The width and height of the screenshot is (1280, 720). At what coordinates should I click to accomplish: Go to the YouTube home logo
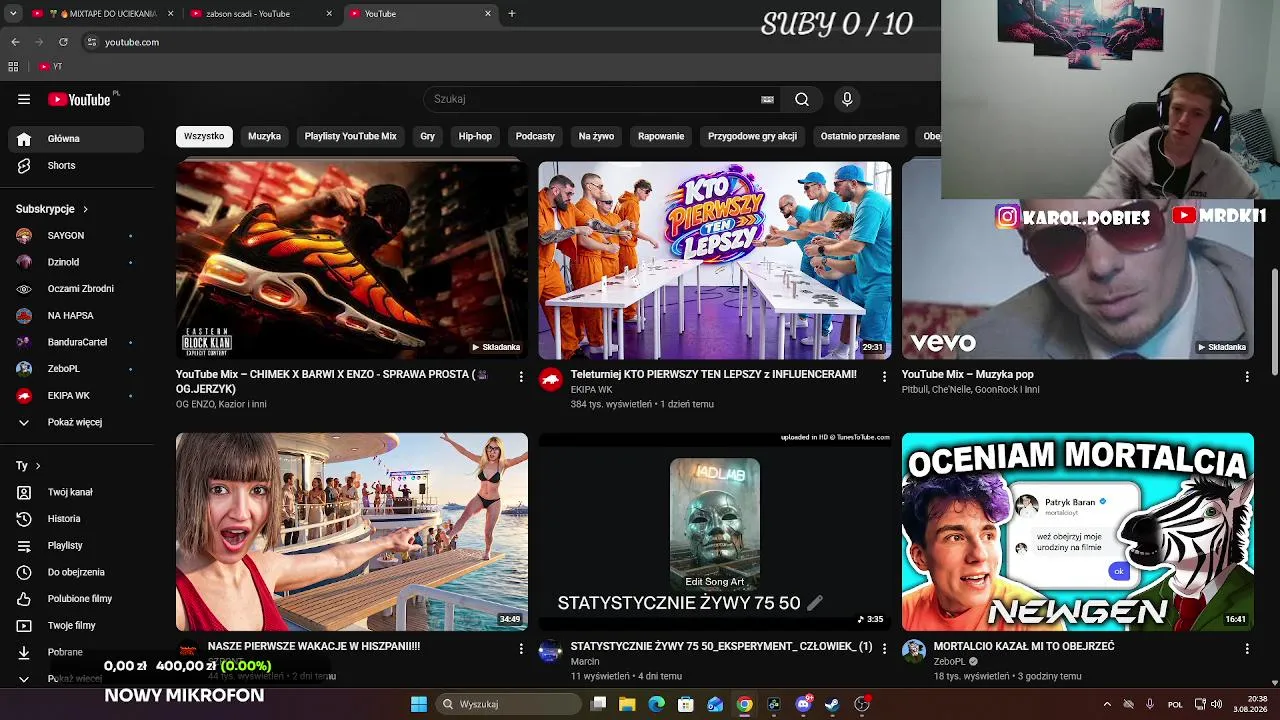[x=79, y=99]
